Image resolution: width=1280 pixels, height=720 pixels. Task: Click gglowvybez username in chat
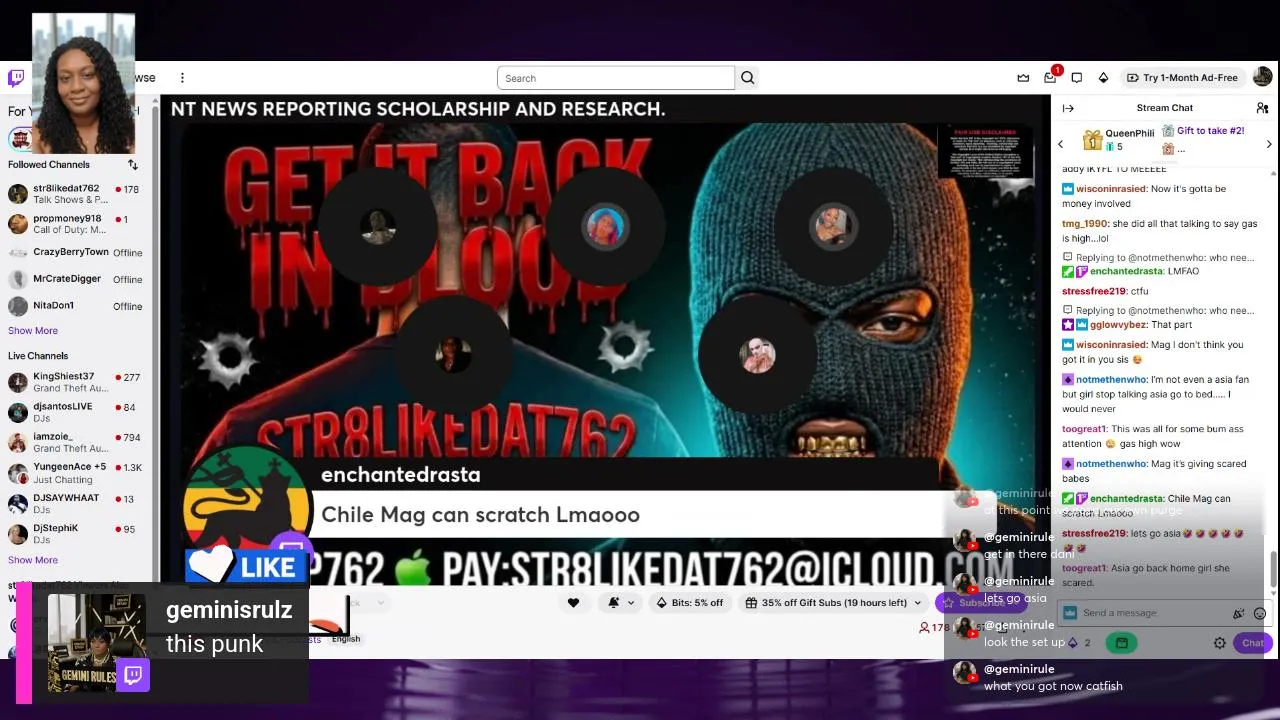(x=1118, y=325)
